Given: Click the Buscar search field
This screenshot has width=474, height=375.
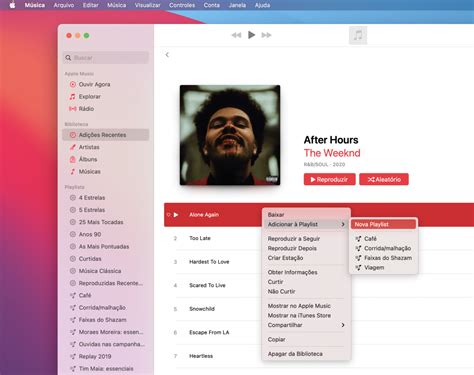Looking at the screenshot, I should pos(106,58).
